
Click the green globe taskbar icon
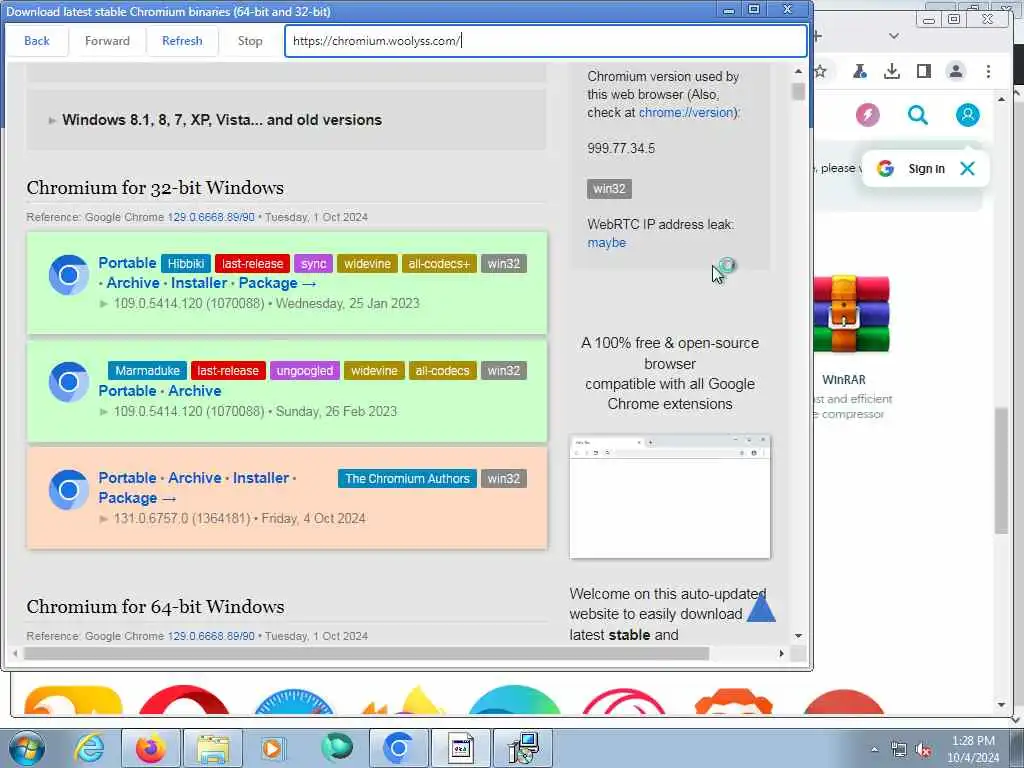337,747
